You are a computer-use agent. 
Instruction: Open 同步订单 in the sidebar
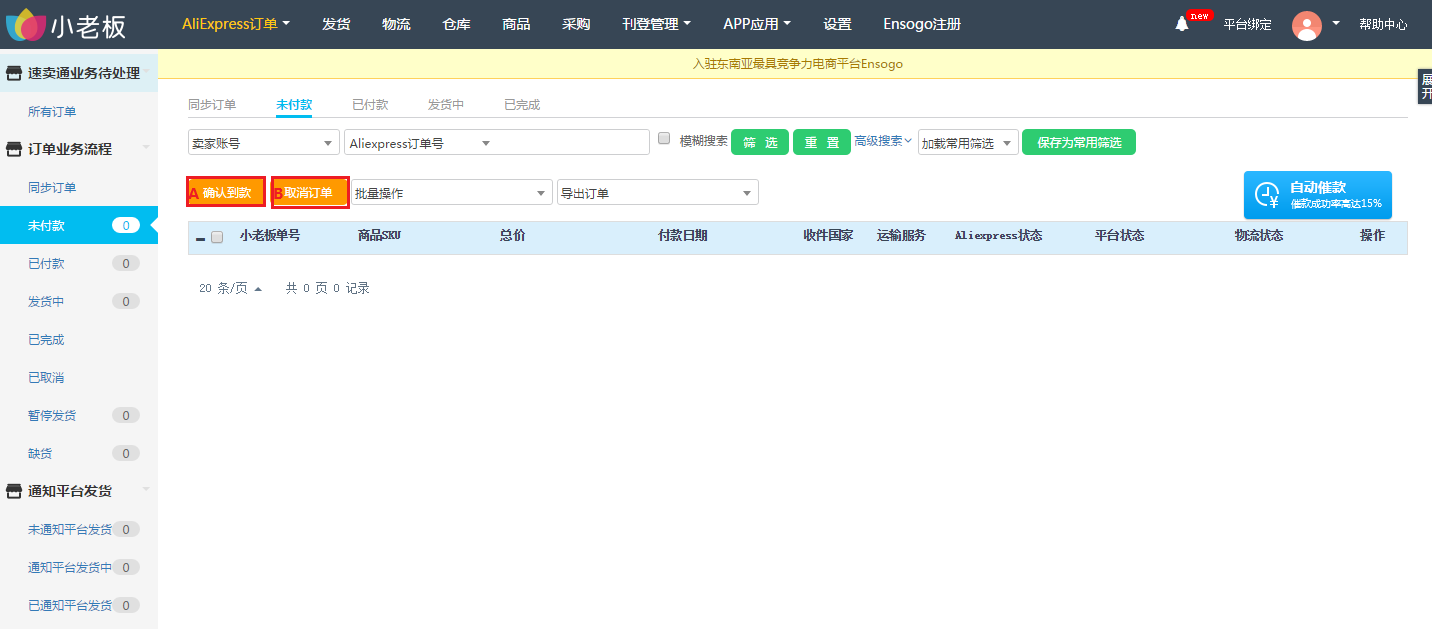tap(52, 188)
